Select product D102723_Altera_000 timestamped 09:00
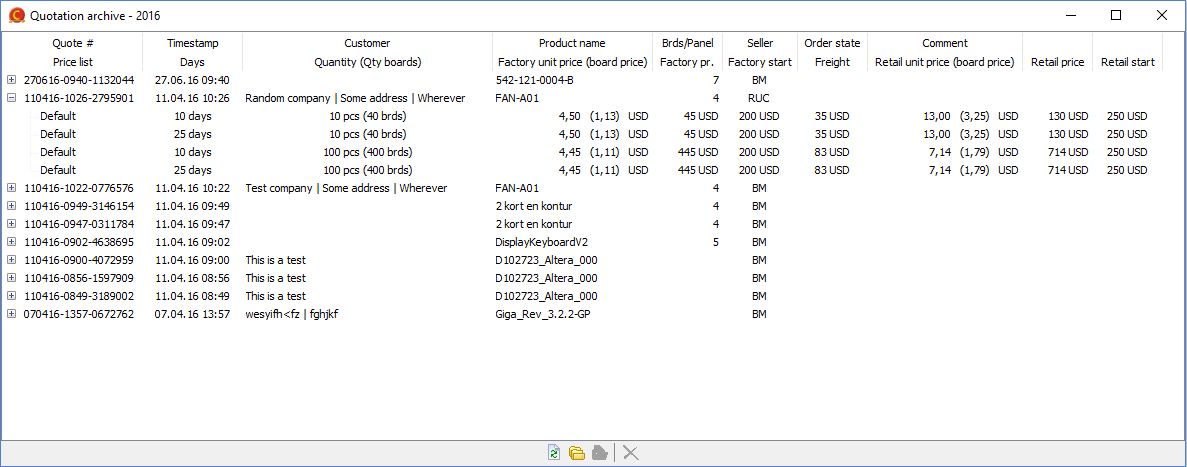Screen dimensions: 1187x467 tap(546, 260)
